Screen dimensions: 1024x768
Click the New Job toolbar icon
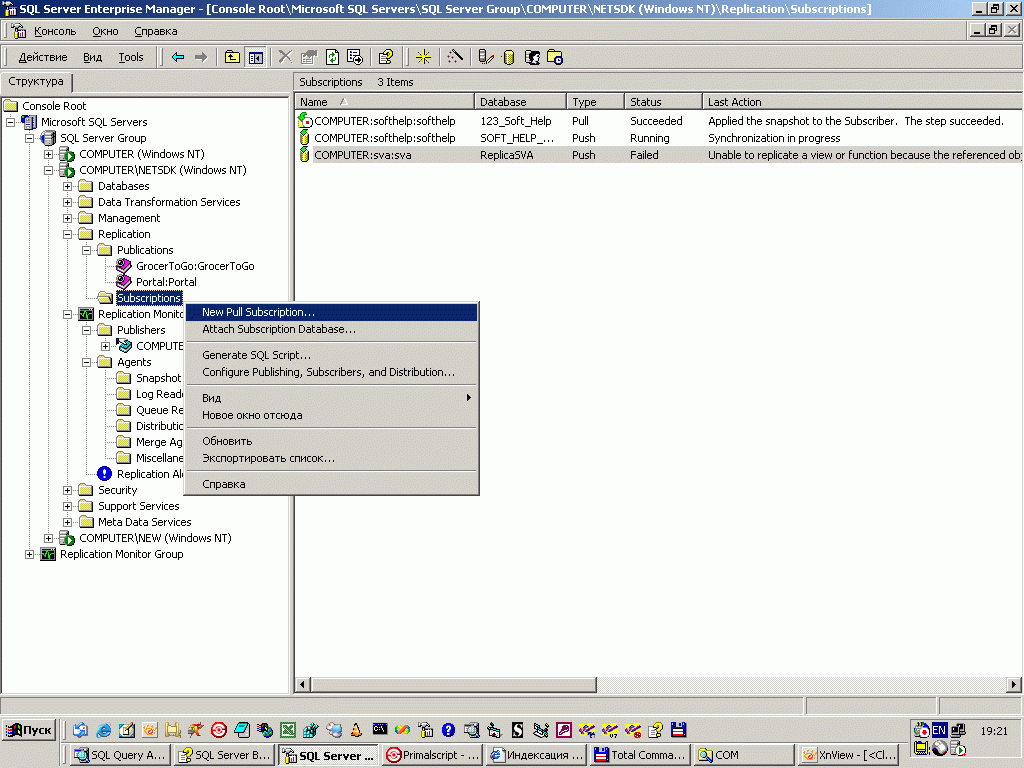pos(555,57)
